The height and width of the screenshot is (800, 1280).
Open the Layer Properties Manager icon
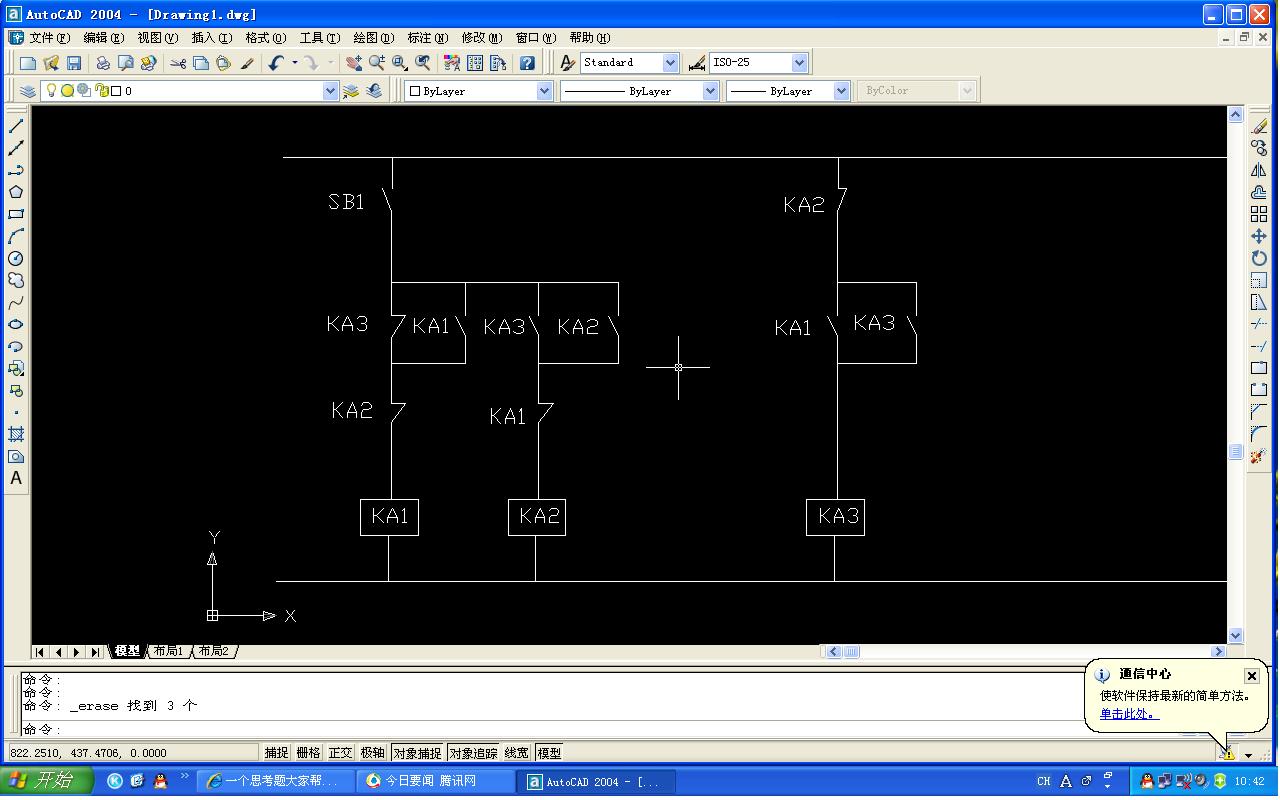tap(28, 91)
